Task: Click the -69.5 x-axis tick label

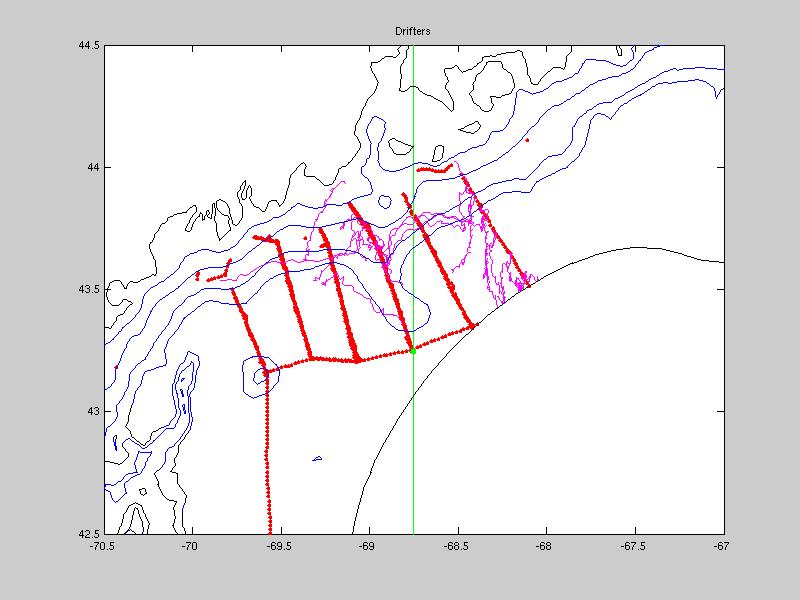Action: tap(280, 546)
